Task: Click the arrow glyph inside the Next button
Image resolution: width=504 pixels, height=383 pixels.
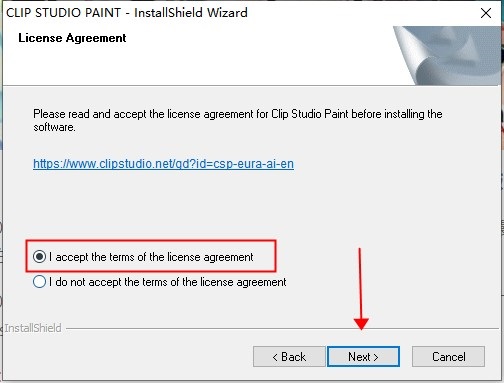Action: pyautogui.click(x=376, y=357)
